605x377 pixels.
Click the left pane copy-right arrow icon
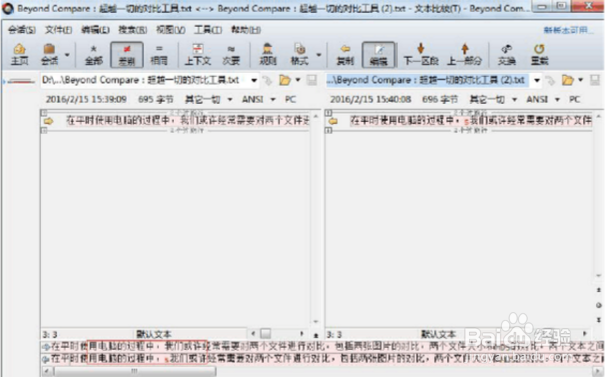48,121
